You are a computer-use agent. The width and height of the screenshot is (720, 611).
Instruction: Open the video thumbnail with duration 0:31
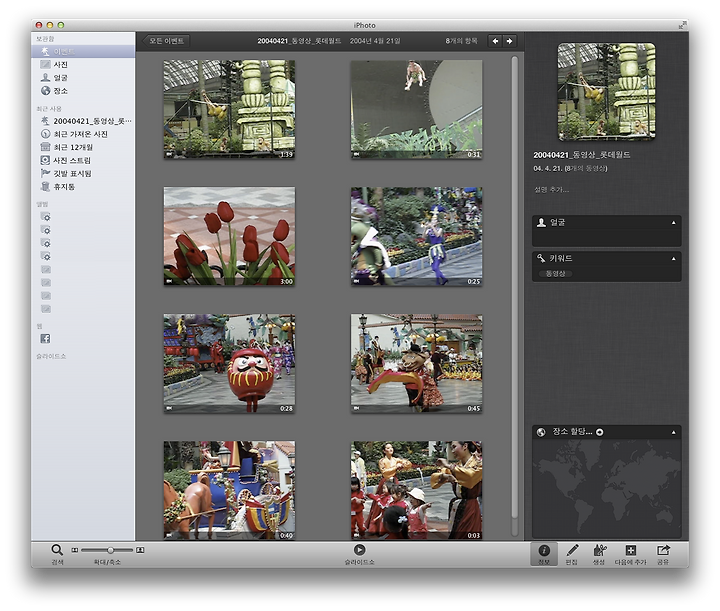(416, 109)
